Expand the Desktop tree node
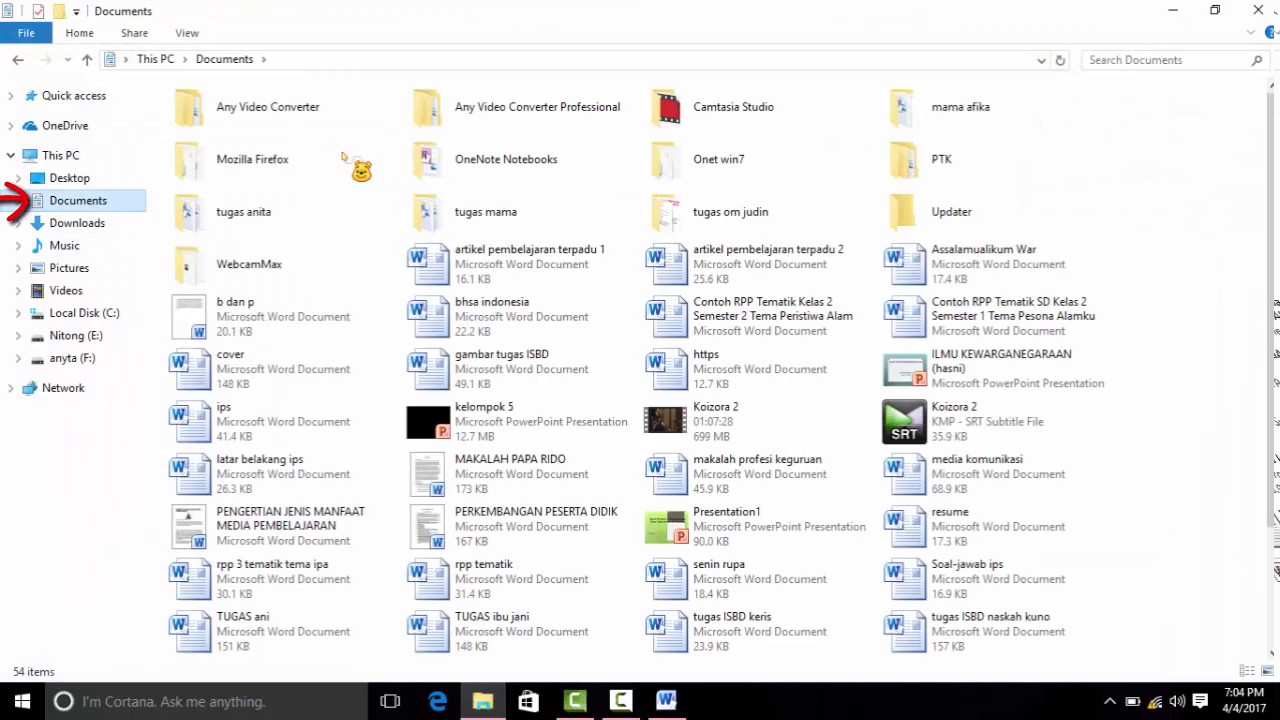 (x=19, y=178)
